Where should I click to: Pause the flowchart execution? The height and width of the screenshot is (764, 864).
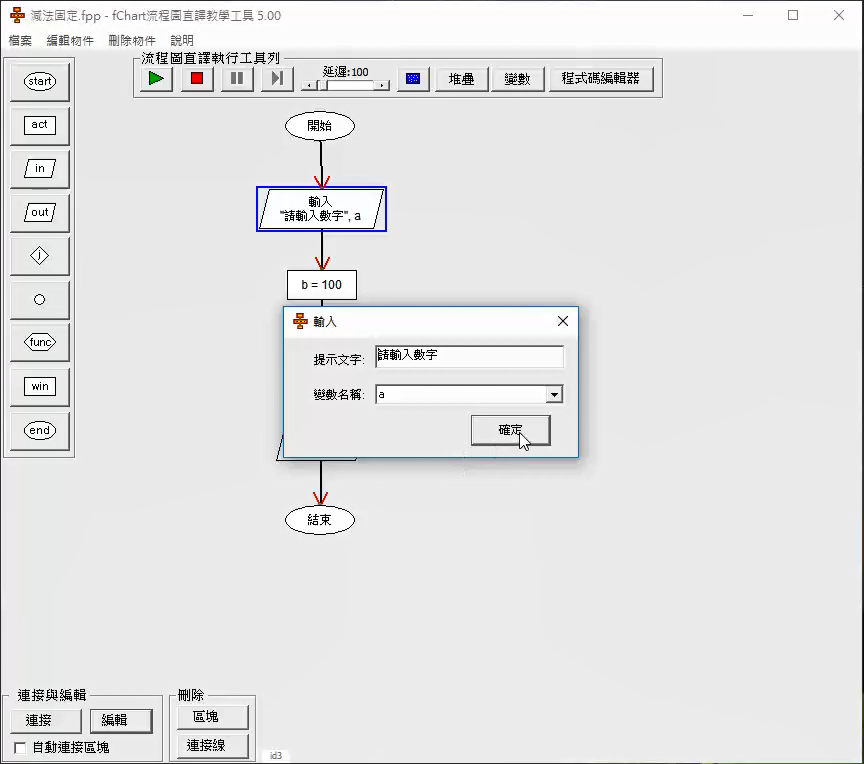pyautogui.click(x=237, y=79)
